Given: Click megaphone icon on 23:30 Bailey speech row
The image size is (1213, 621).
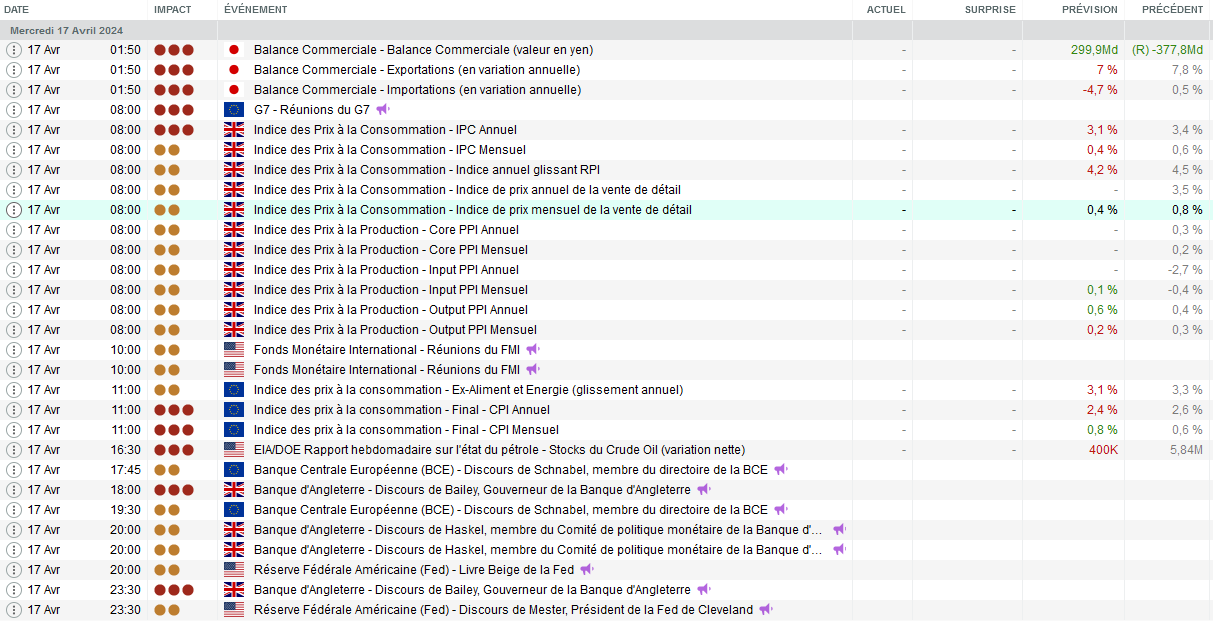Looking at the screenshot, I should coord(704,590).
